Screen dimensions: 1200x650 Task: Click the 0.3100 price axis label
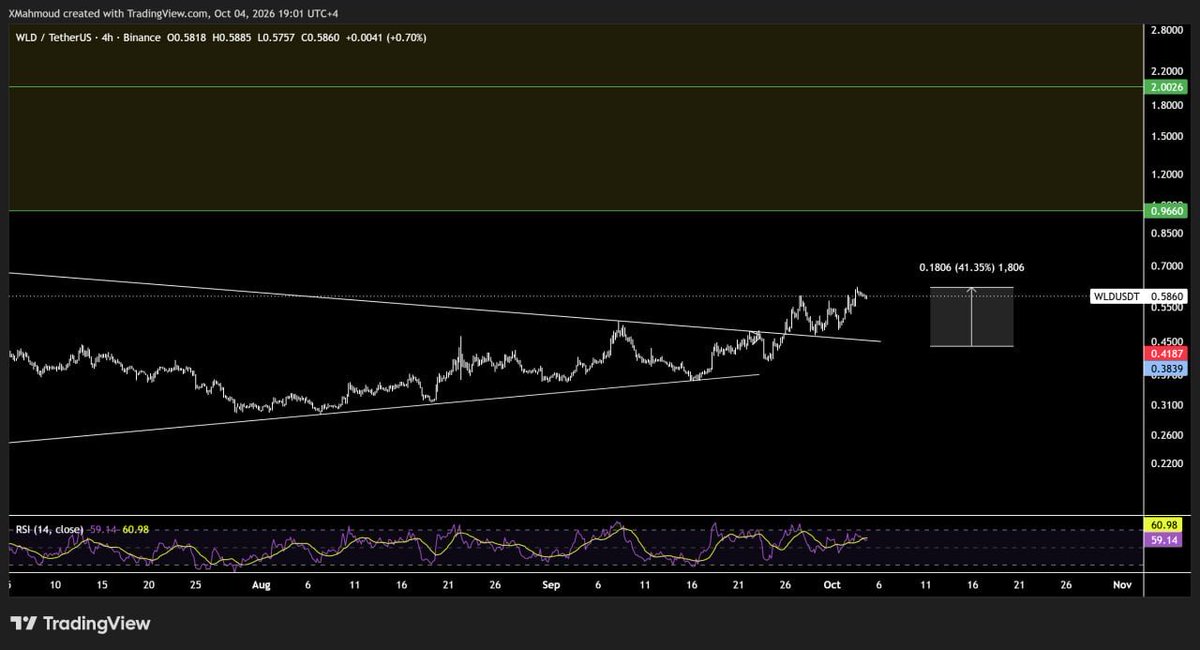[1167, 404]
